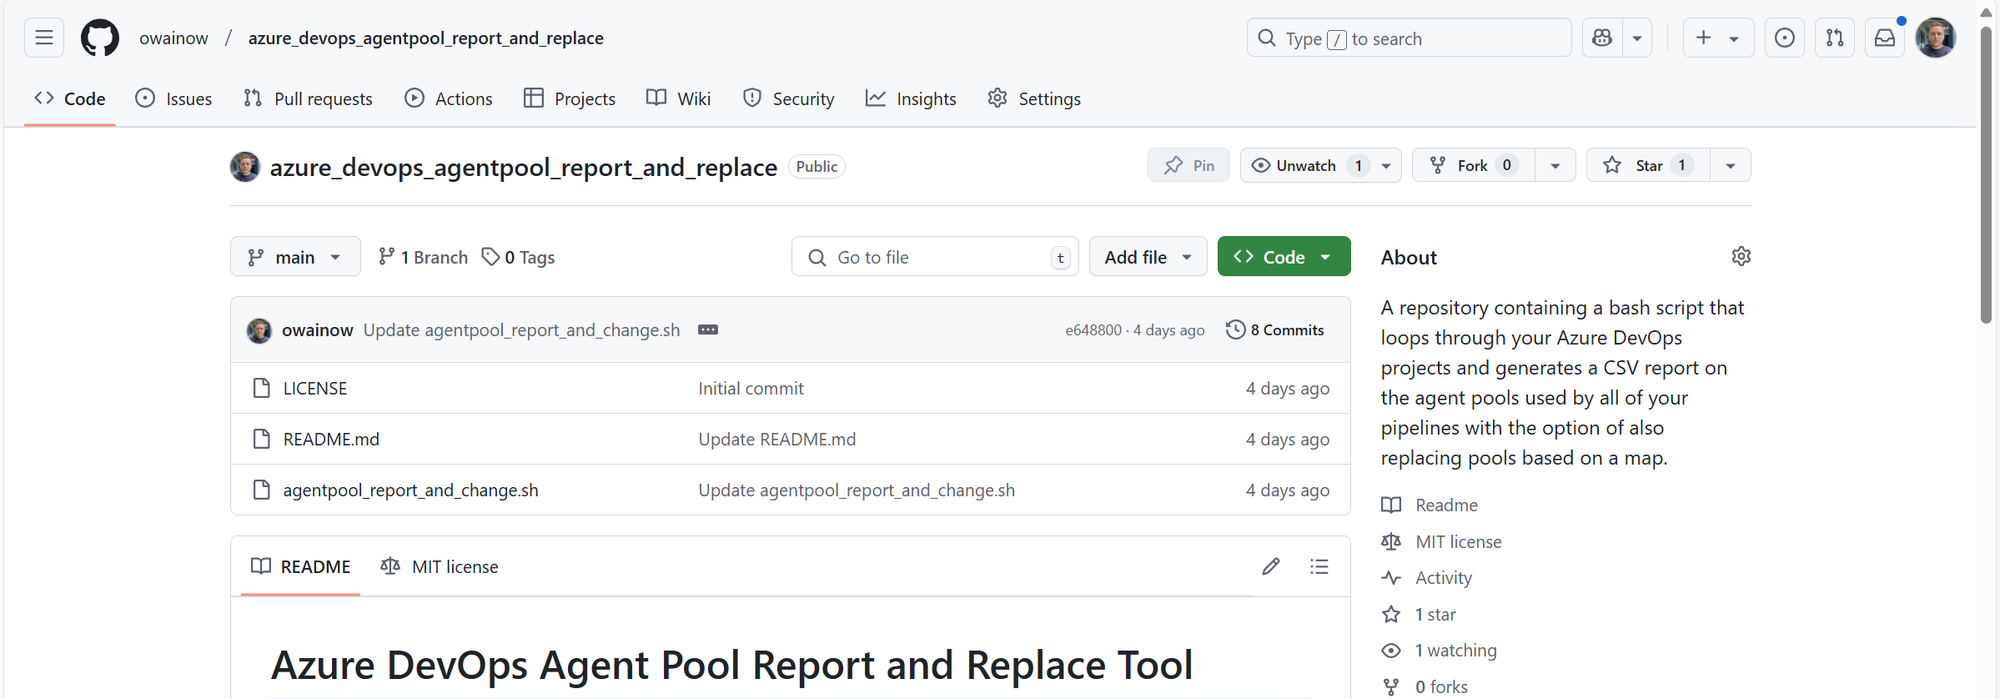The width and height of the screenshot is (2000, 699).
Task: Click the GitHub logo home icon
Action: 100,38
